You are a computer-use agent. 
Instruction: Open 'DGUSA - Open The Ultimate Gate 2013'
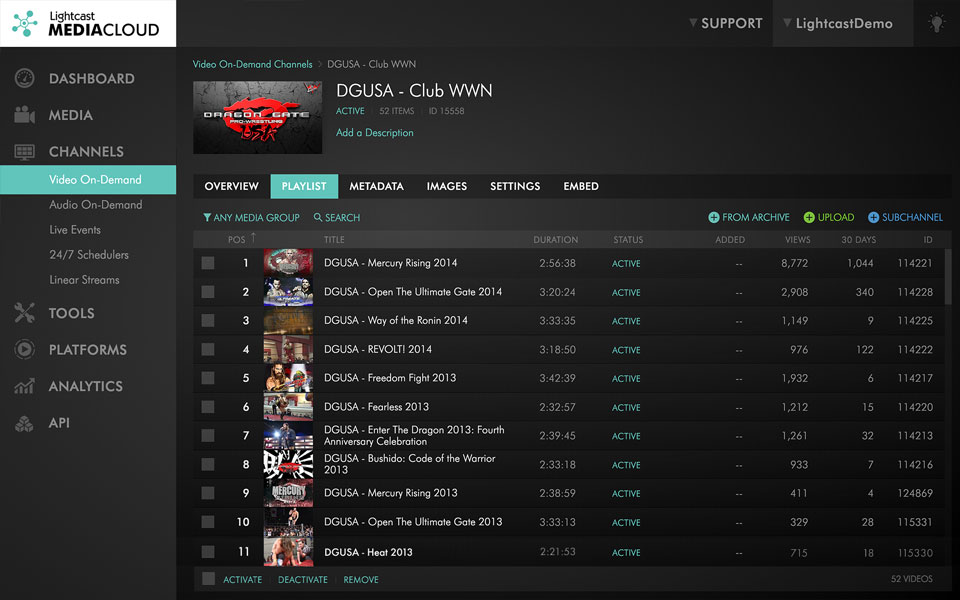413,522
